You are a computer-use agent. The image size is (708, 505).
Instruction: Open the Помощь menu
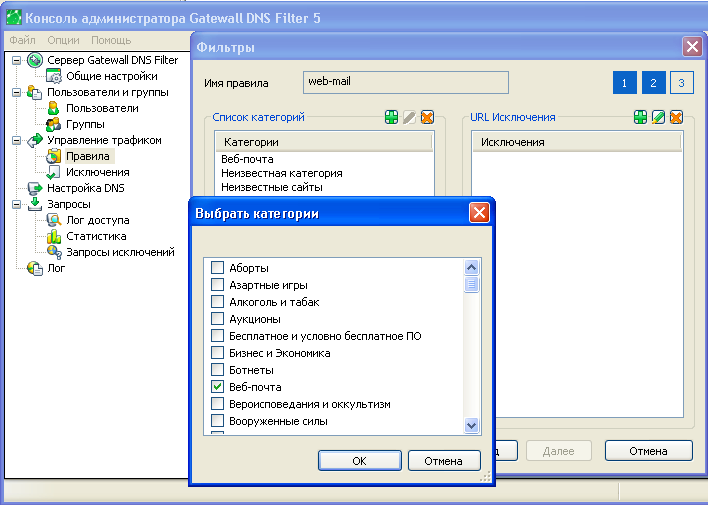111,40
